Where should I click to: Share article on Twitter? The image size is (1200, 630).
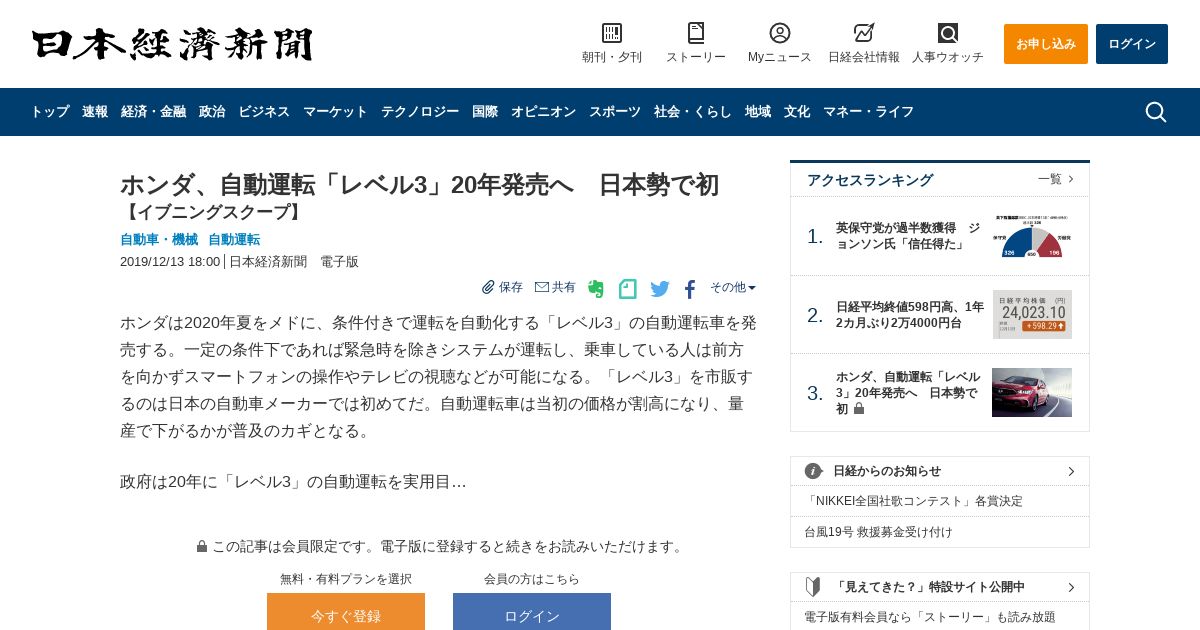[660, 289]
